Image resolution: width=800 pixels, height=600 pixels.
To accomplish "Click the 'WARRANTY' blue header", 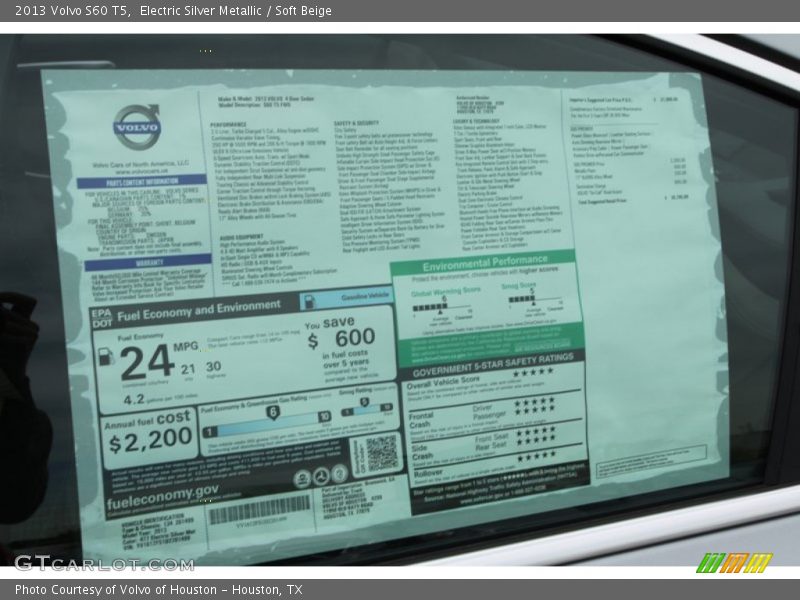I will pos(148,262).
